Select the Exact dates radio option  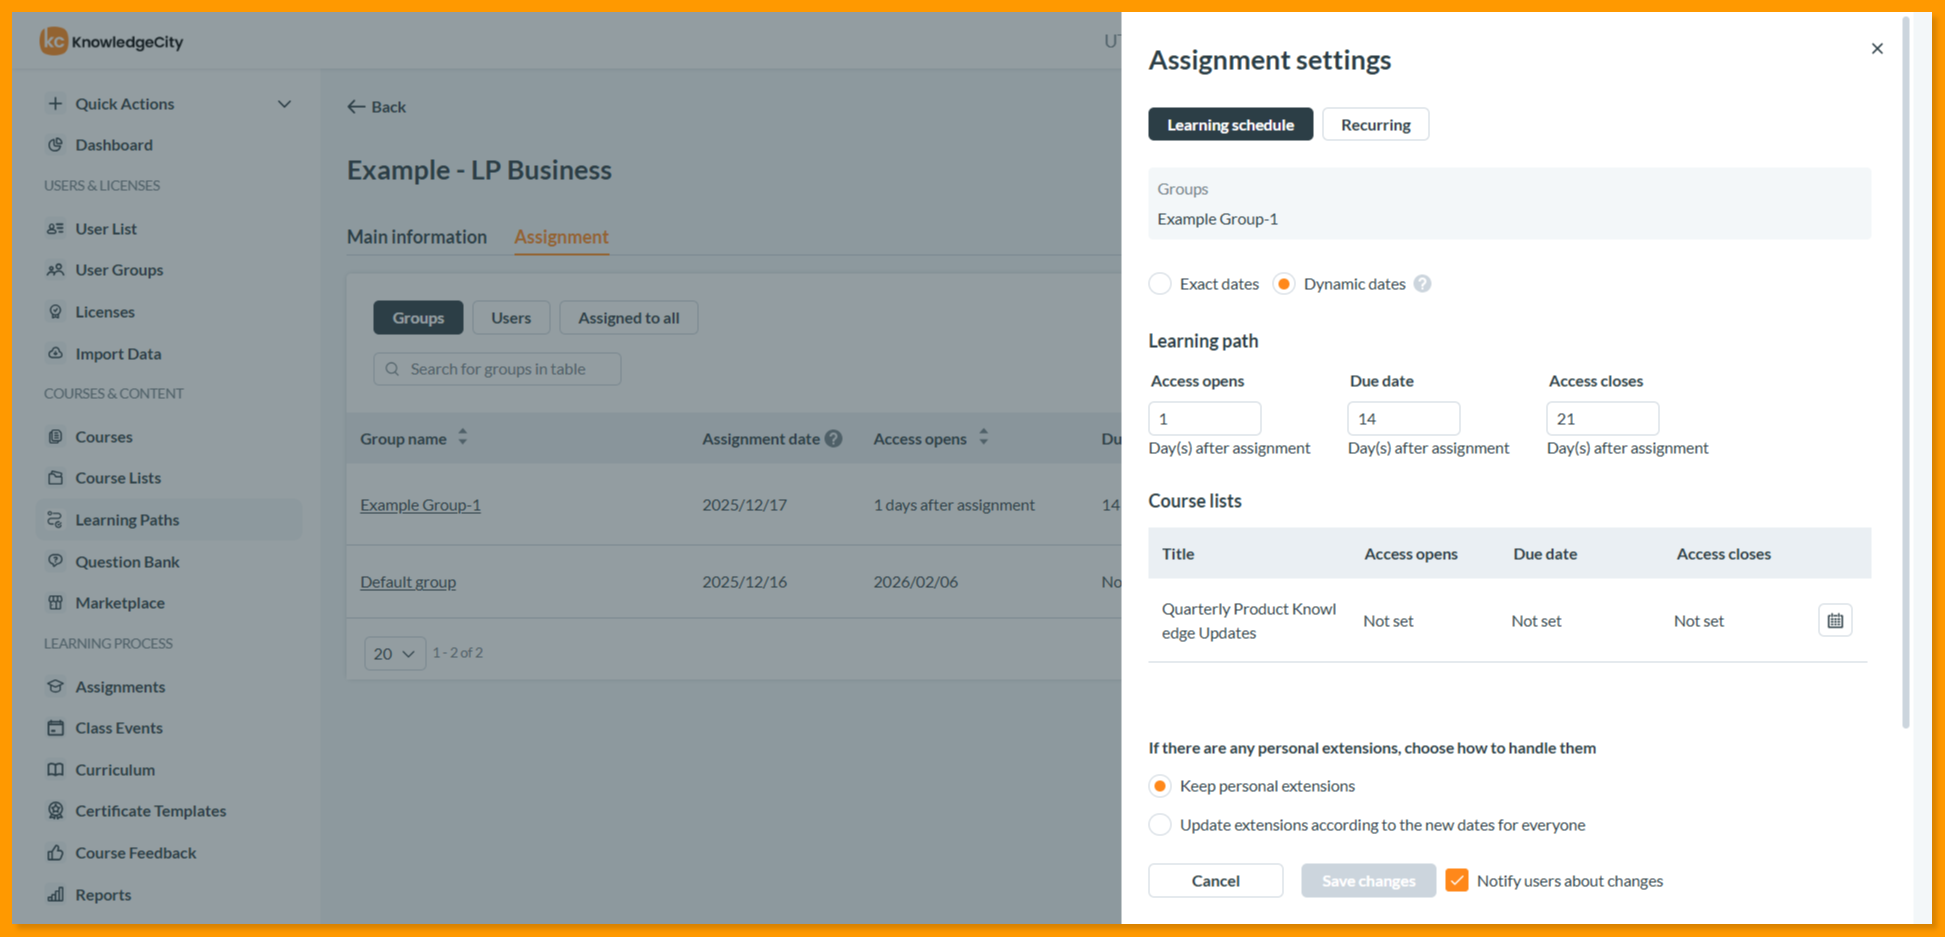[1160, 284]
